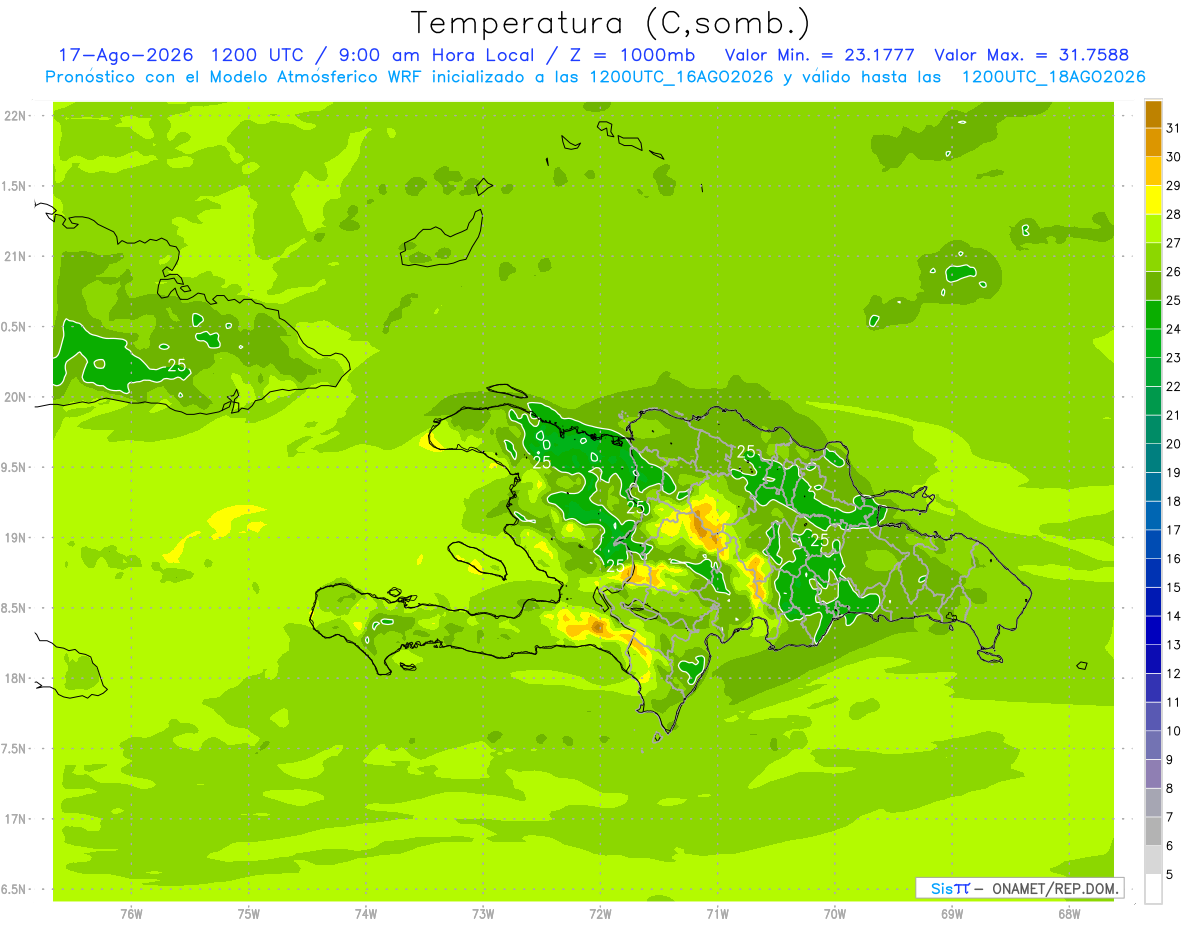Click the "19N" latitude axis label
Viewport: 1200px width, 927px height.
pos(17,537)
